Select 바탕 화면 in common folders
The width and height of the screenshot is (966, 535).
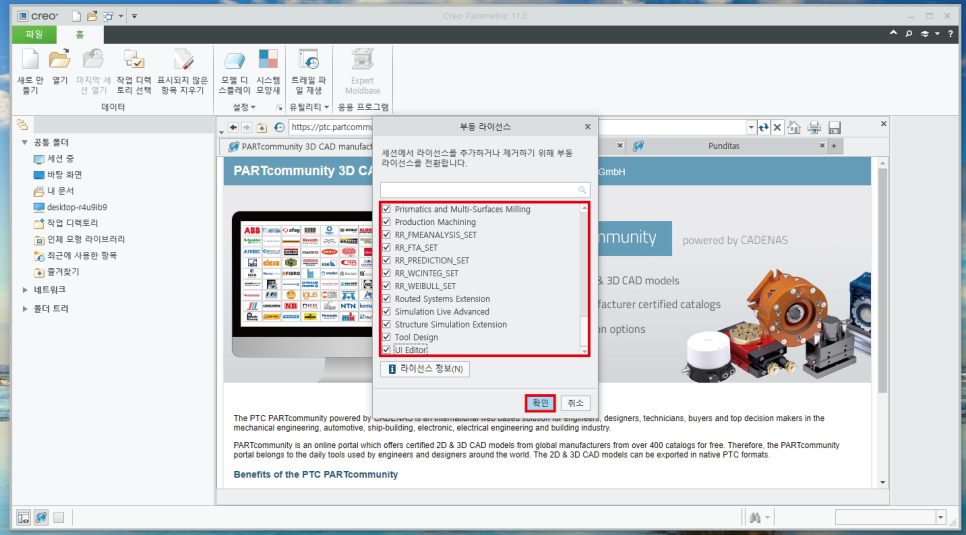click(x=58, y=175)
